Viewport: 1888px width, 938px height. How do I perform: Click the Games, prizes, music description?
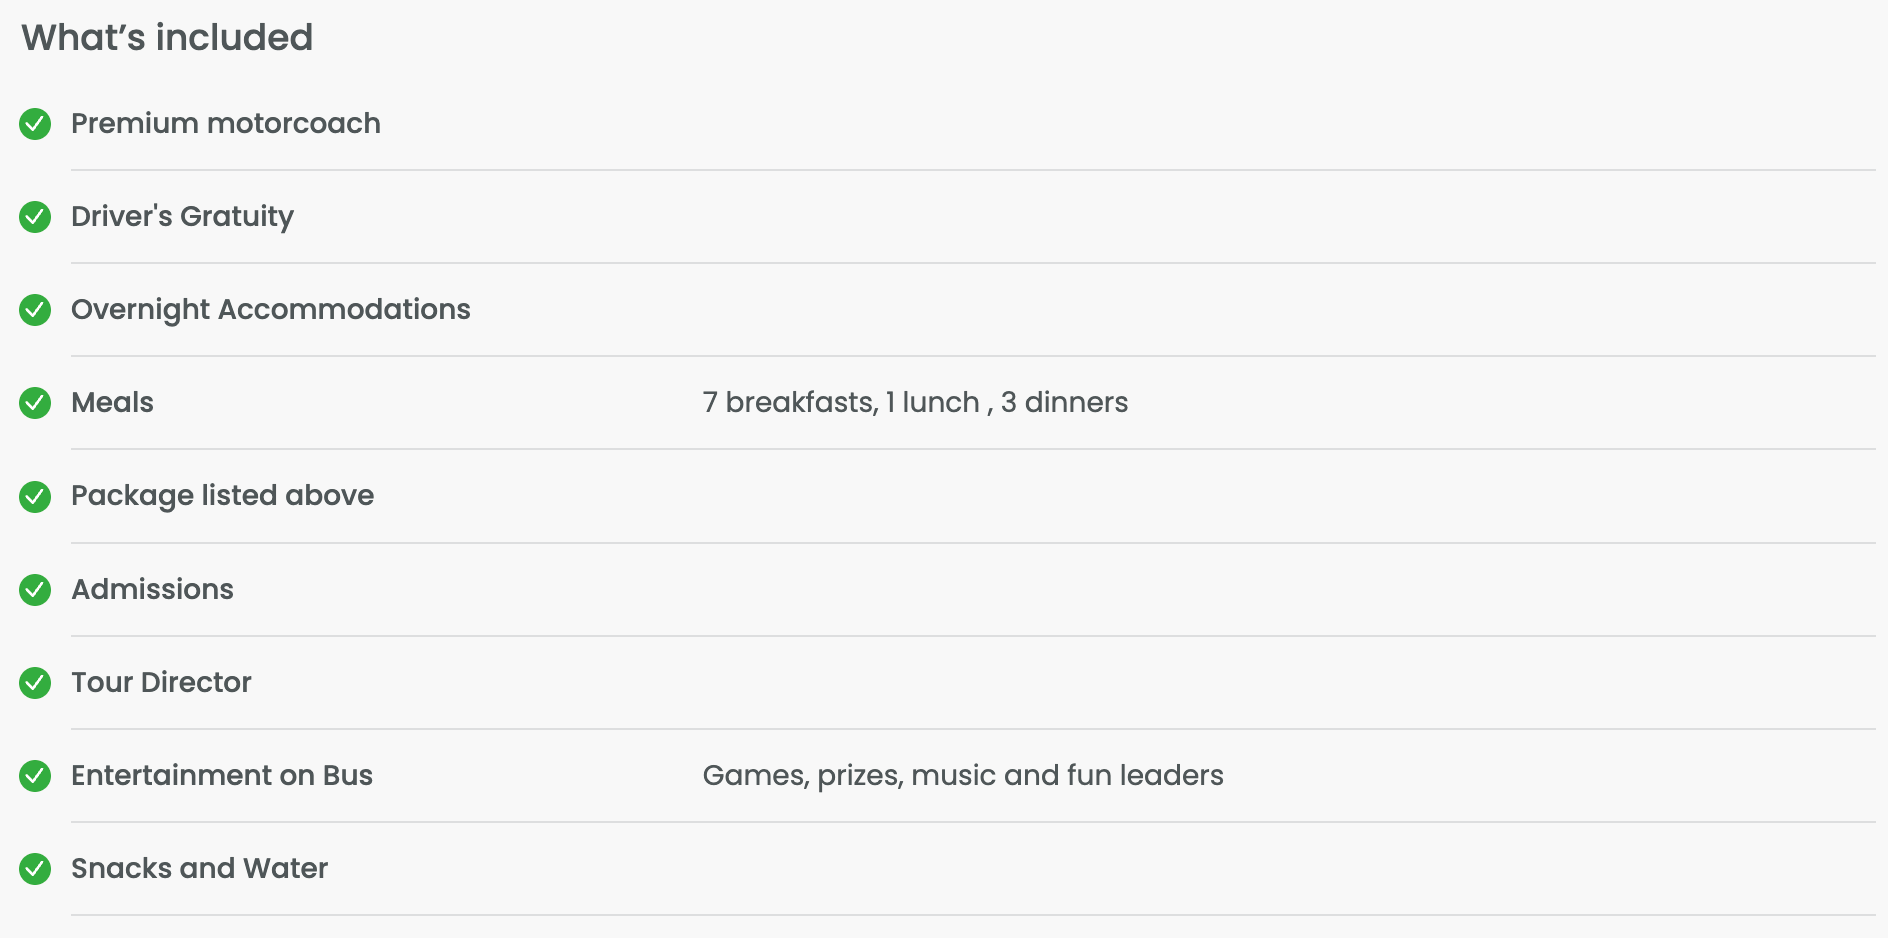[x=963, y=776]
